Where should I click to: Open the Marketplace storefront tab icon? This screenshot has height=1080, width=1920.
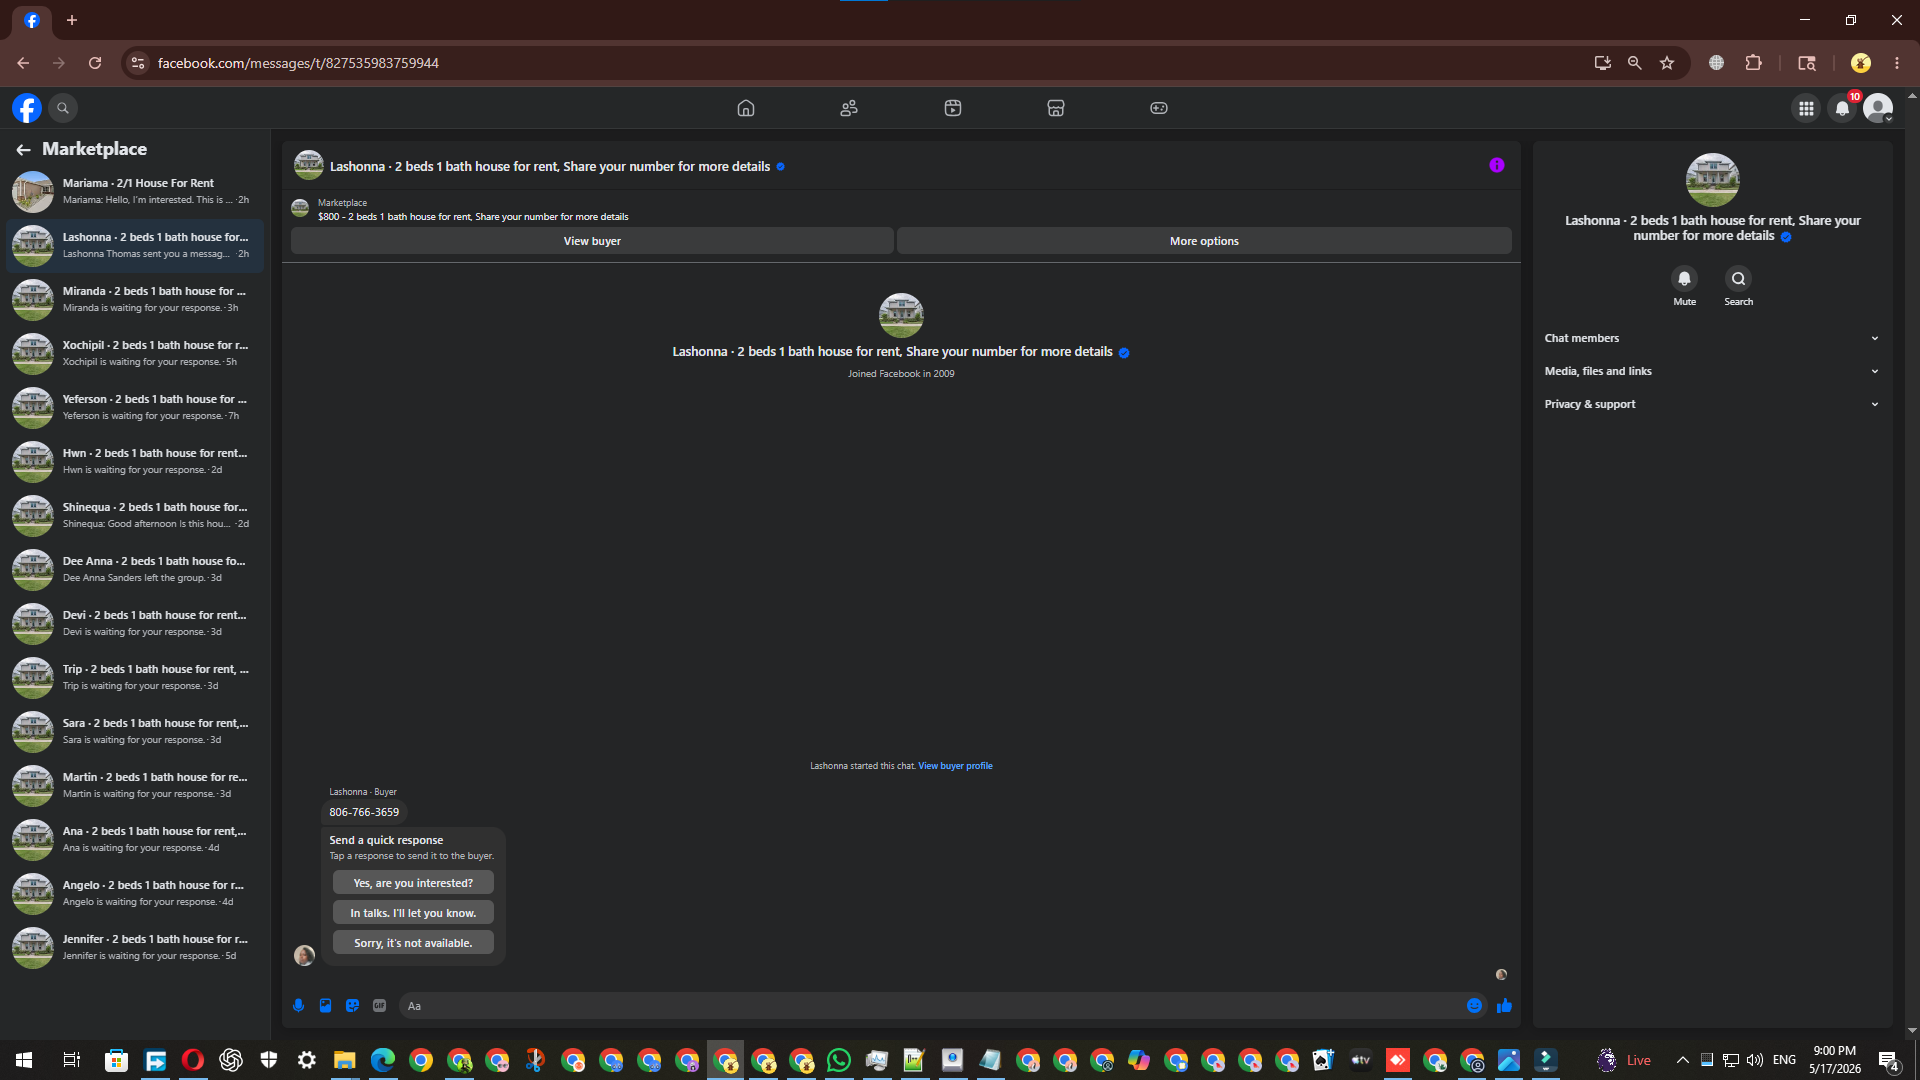coord(1056,108)
